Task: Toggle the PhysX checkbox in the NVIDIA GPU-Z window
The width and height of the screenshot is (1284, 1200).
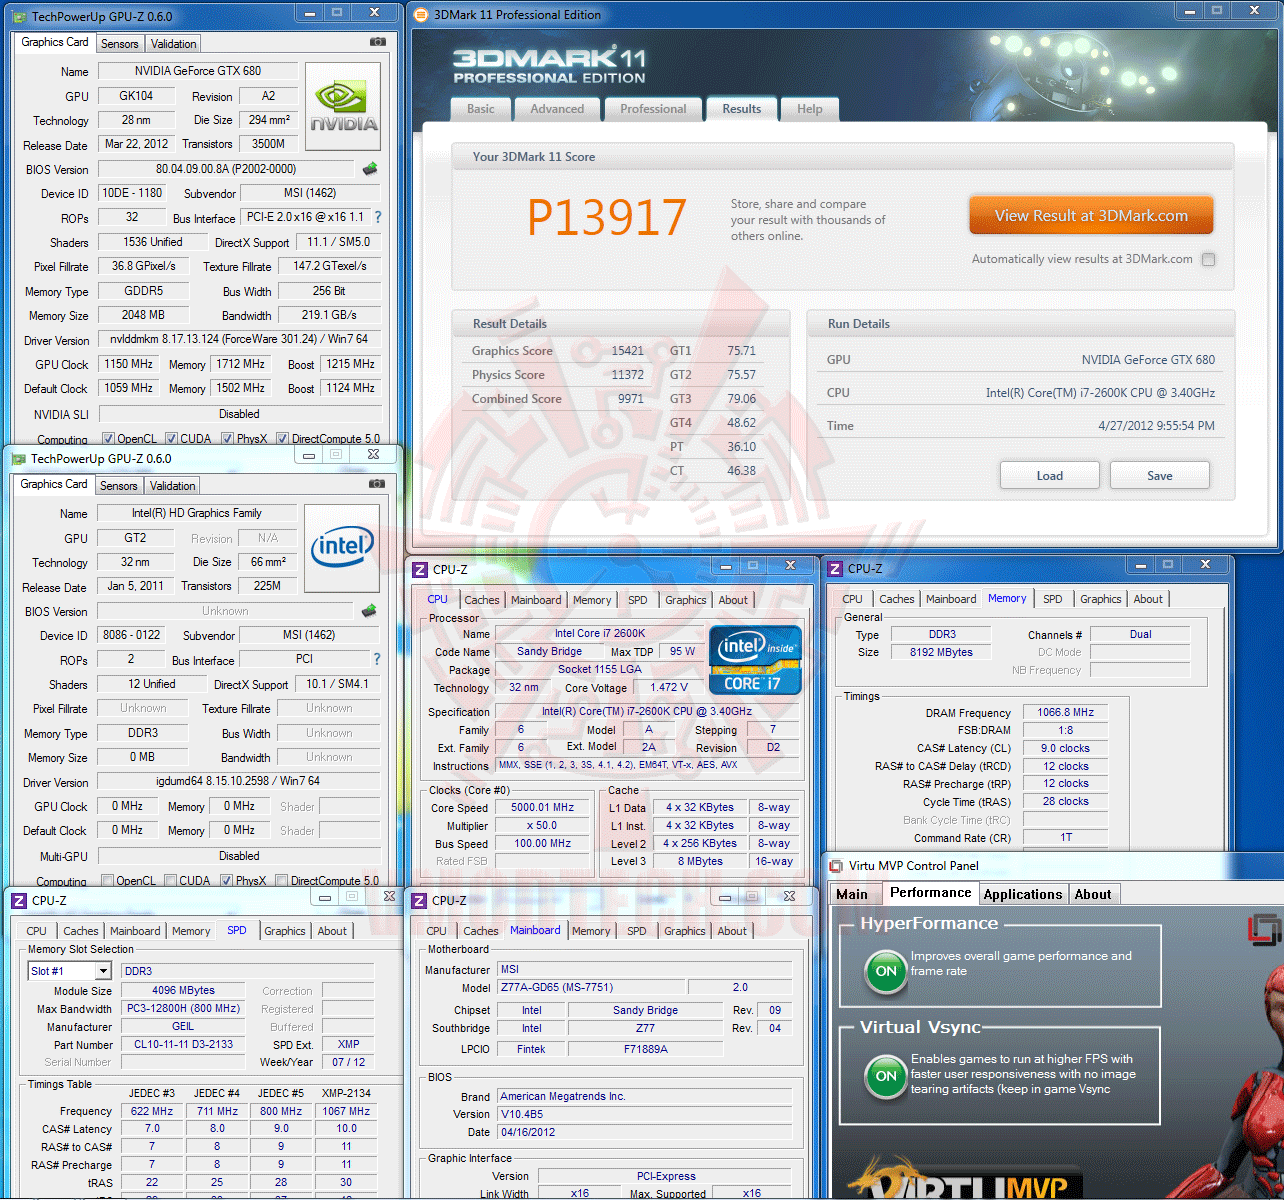Action: [228, 439]
